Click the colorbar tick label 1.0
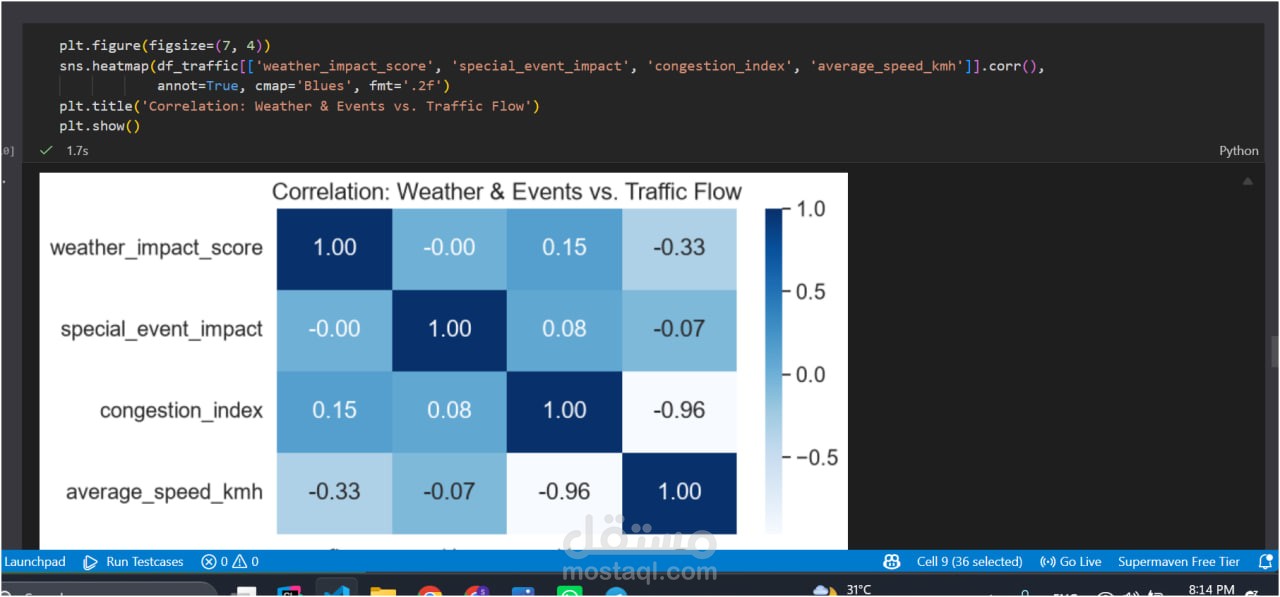Screen dimensions: 1280x597 pyautogui.click(x=811, y=209)
